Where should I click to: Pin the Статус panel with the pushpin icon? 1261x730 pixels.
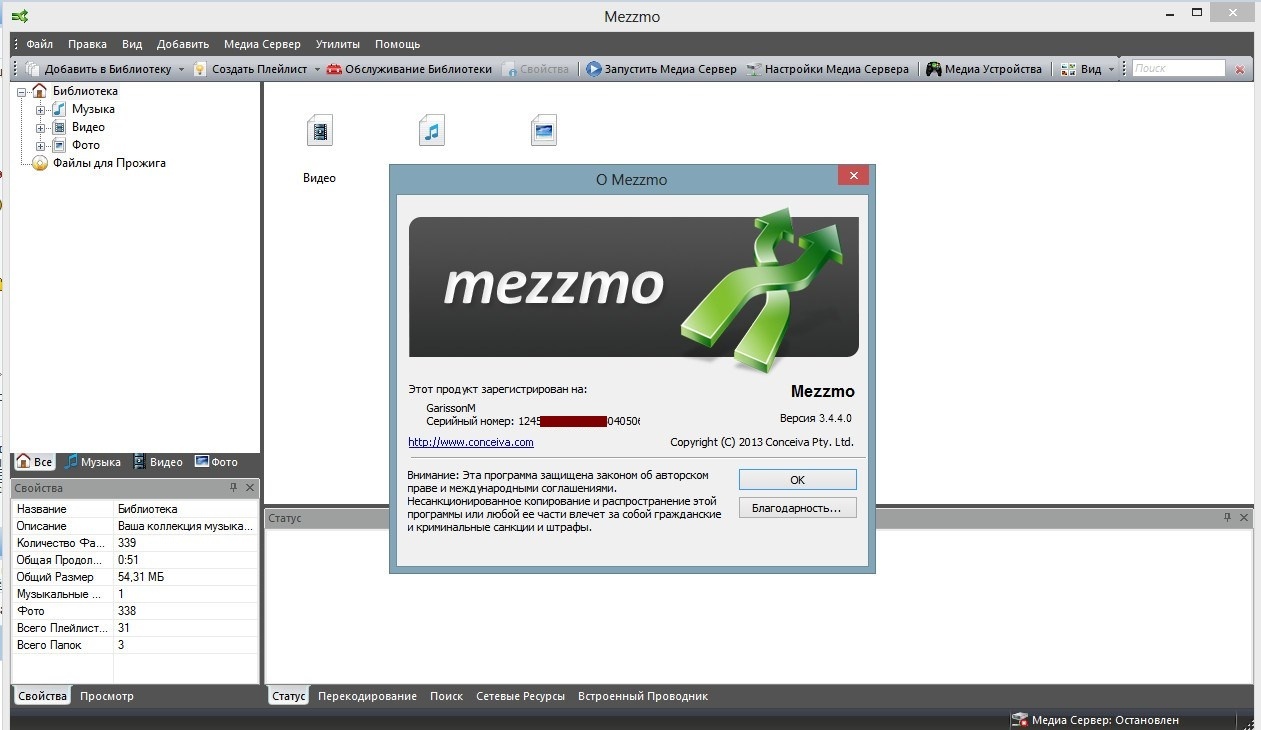click(1228, 518)
